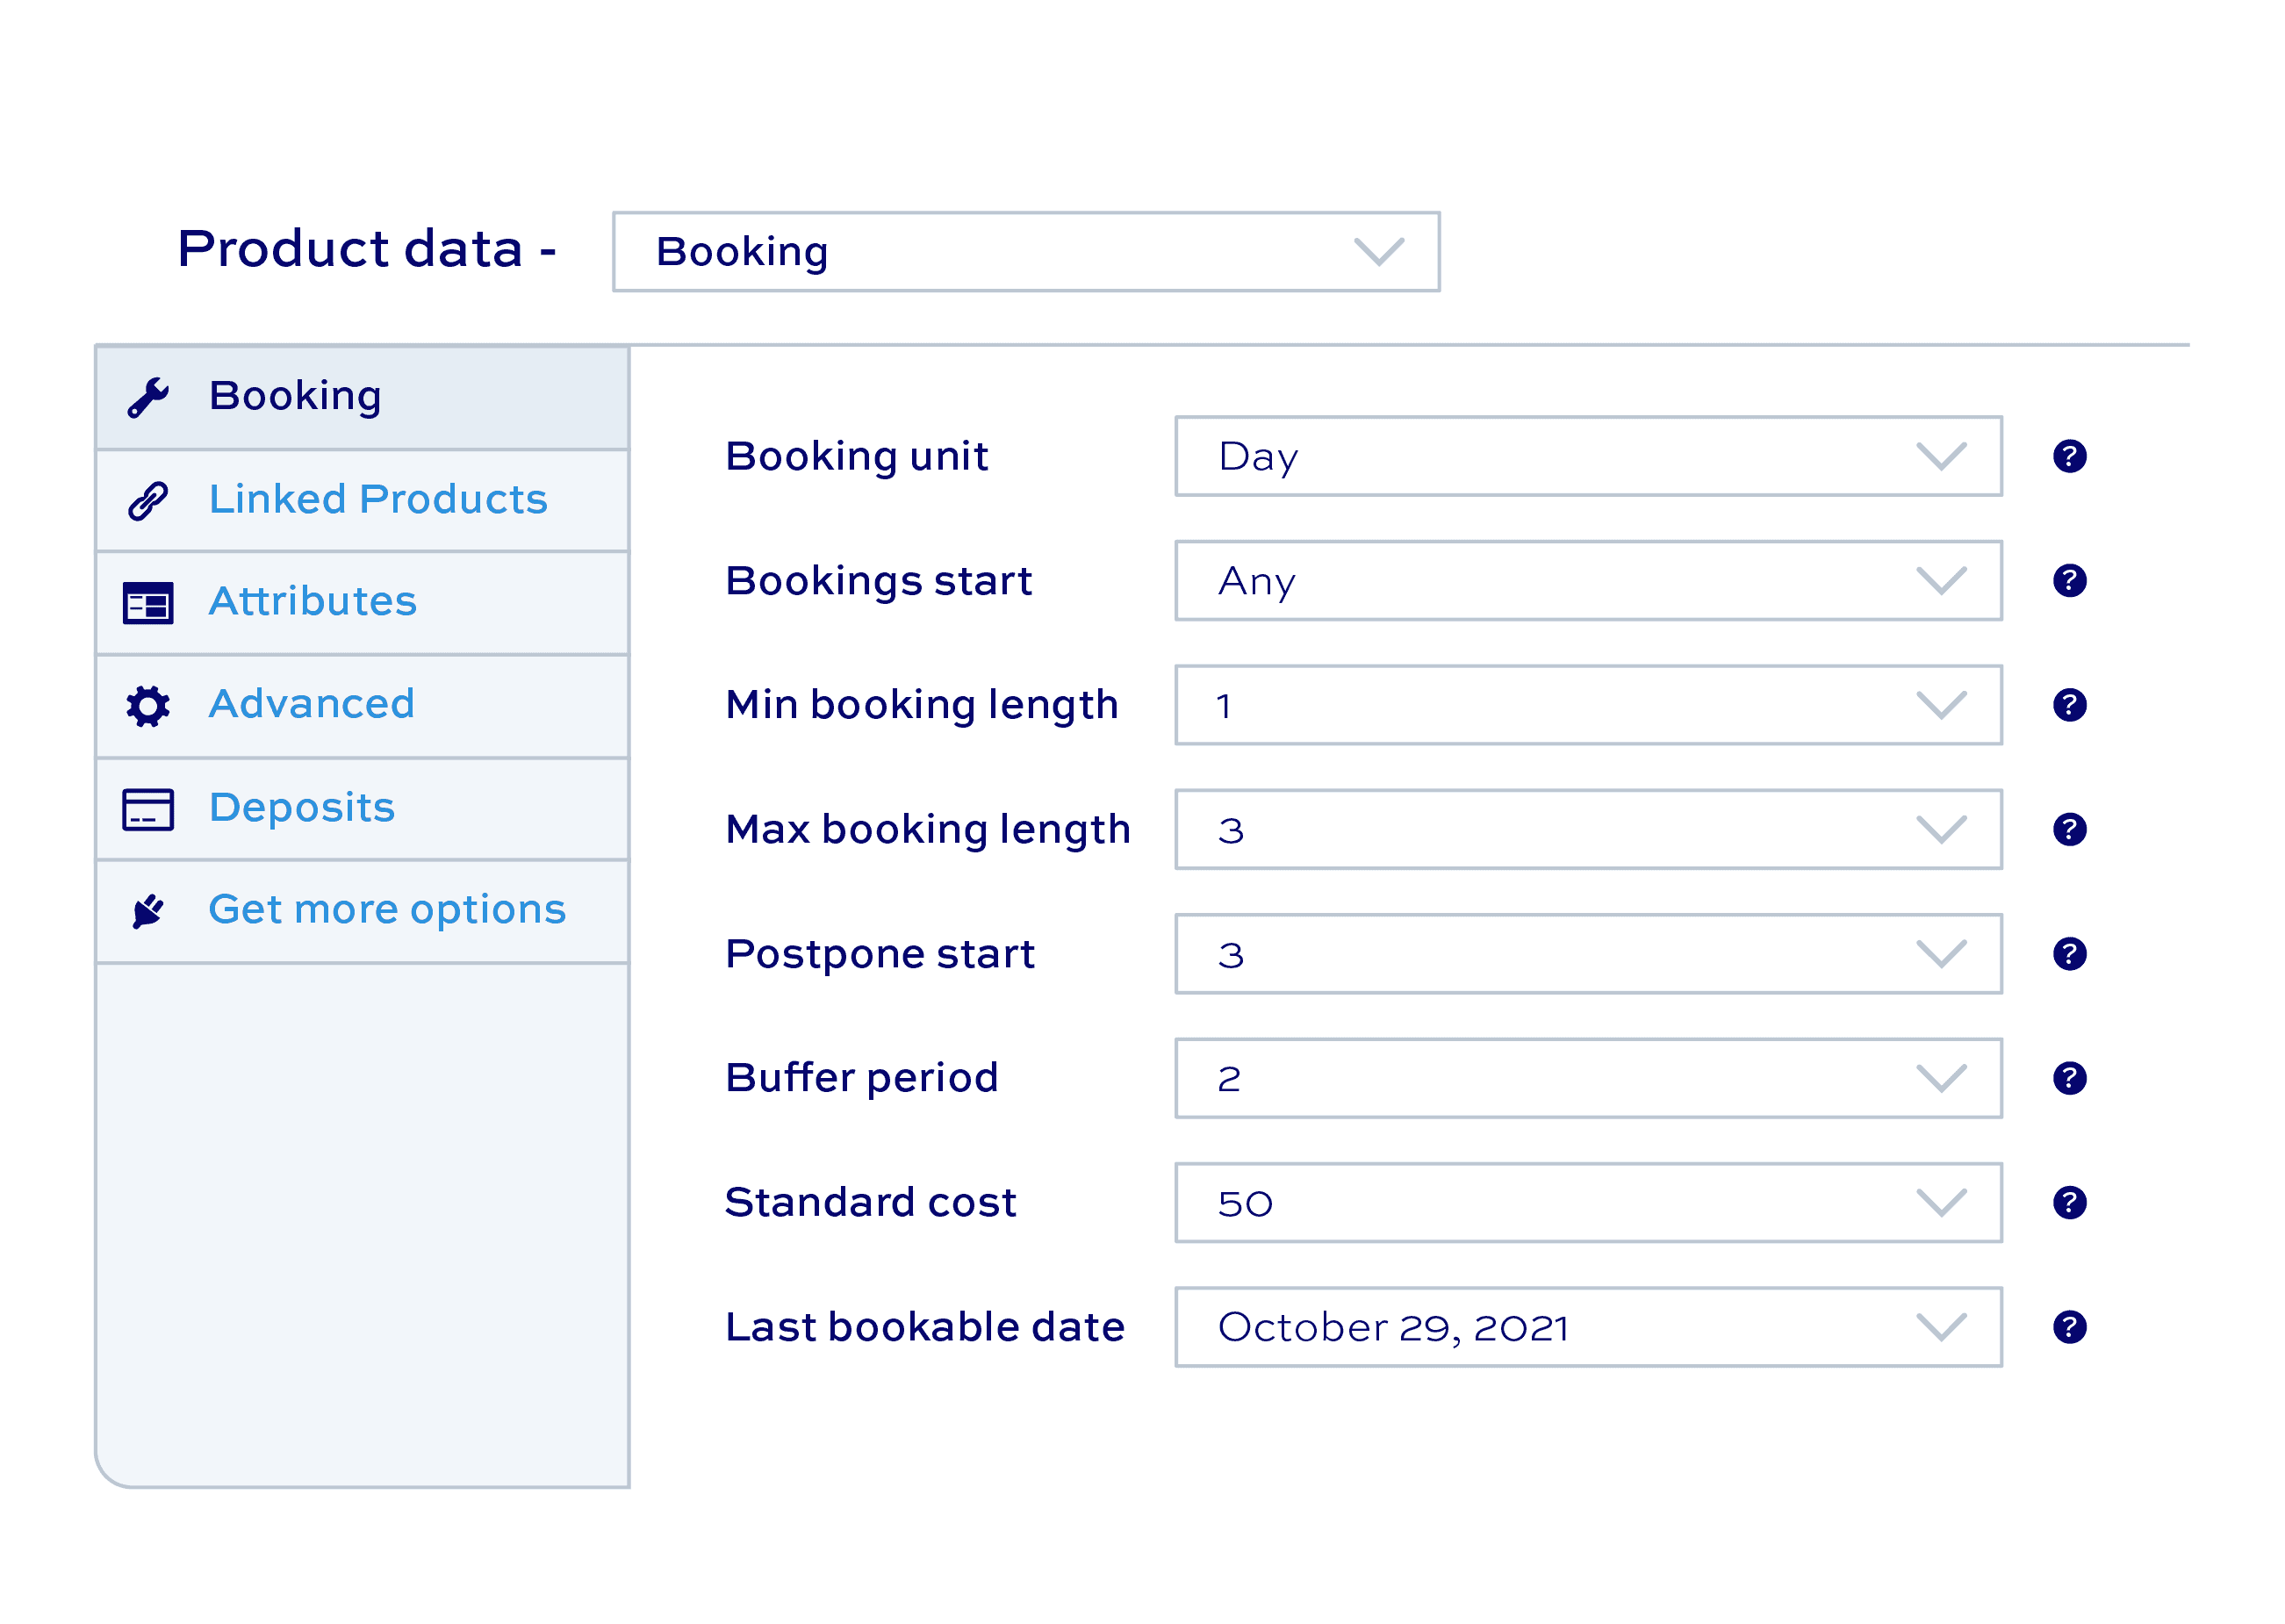
Task: Click the wrench icon beside Booking tab
Action: pos(148,397)
